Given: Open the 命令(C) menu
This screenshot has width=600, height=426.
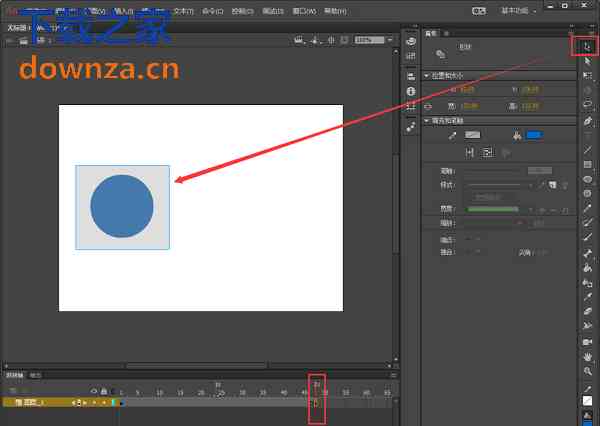Looking at the screenshot, I should point(212,11).
